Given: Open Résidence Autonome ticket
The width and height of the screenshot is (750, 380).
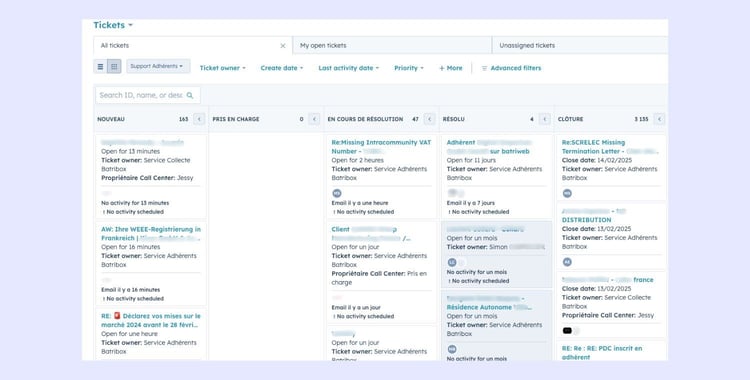Looking at the screenshot, I should pyautogui.click(x=489, y=303).
